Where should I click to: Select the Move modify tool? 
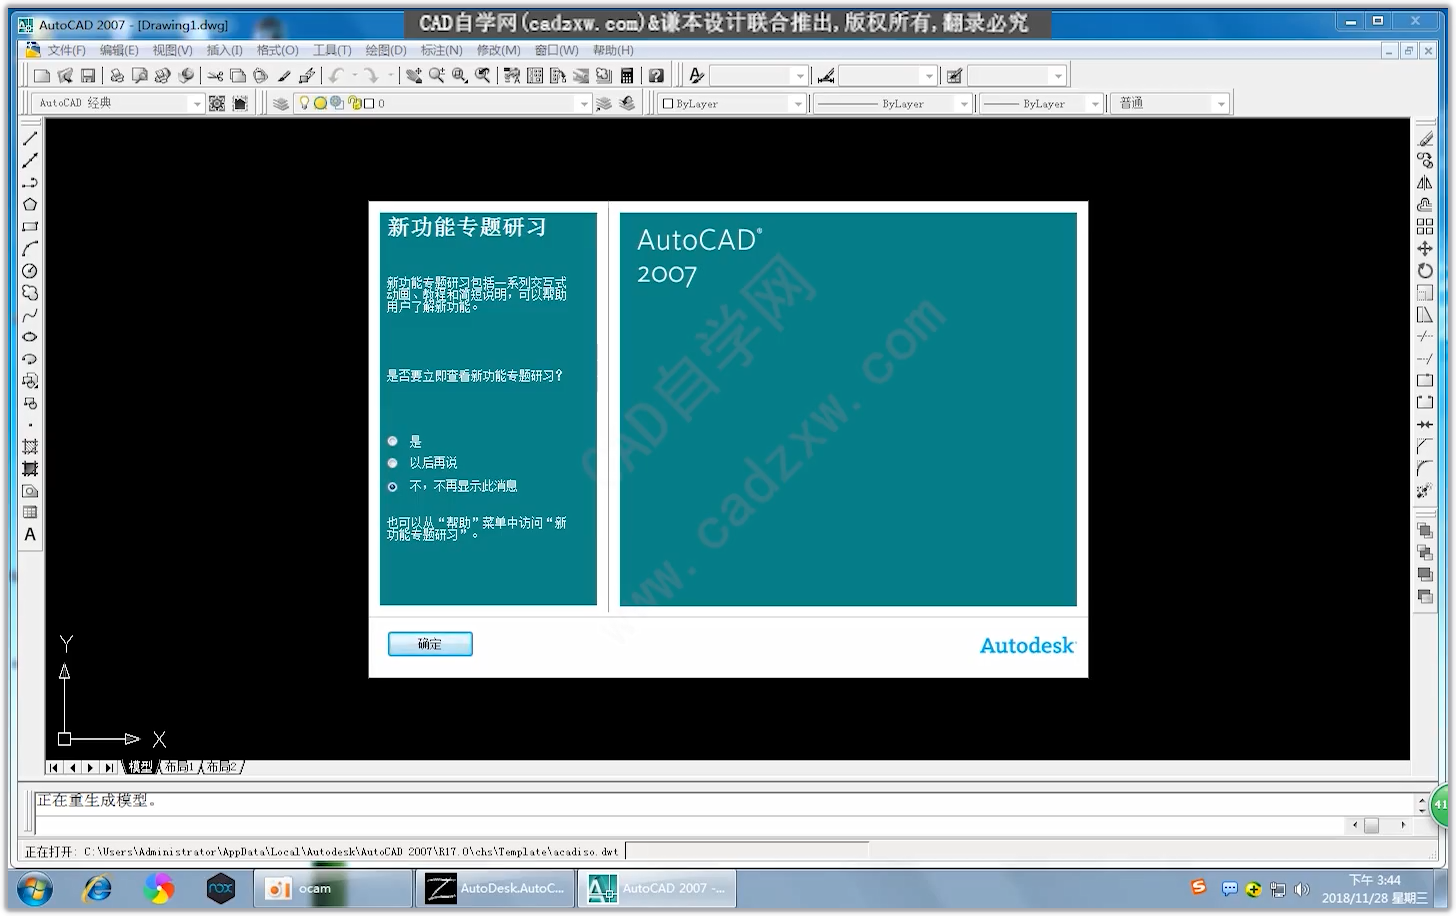coord(1425,248)
